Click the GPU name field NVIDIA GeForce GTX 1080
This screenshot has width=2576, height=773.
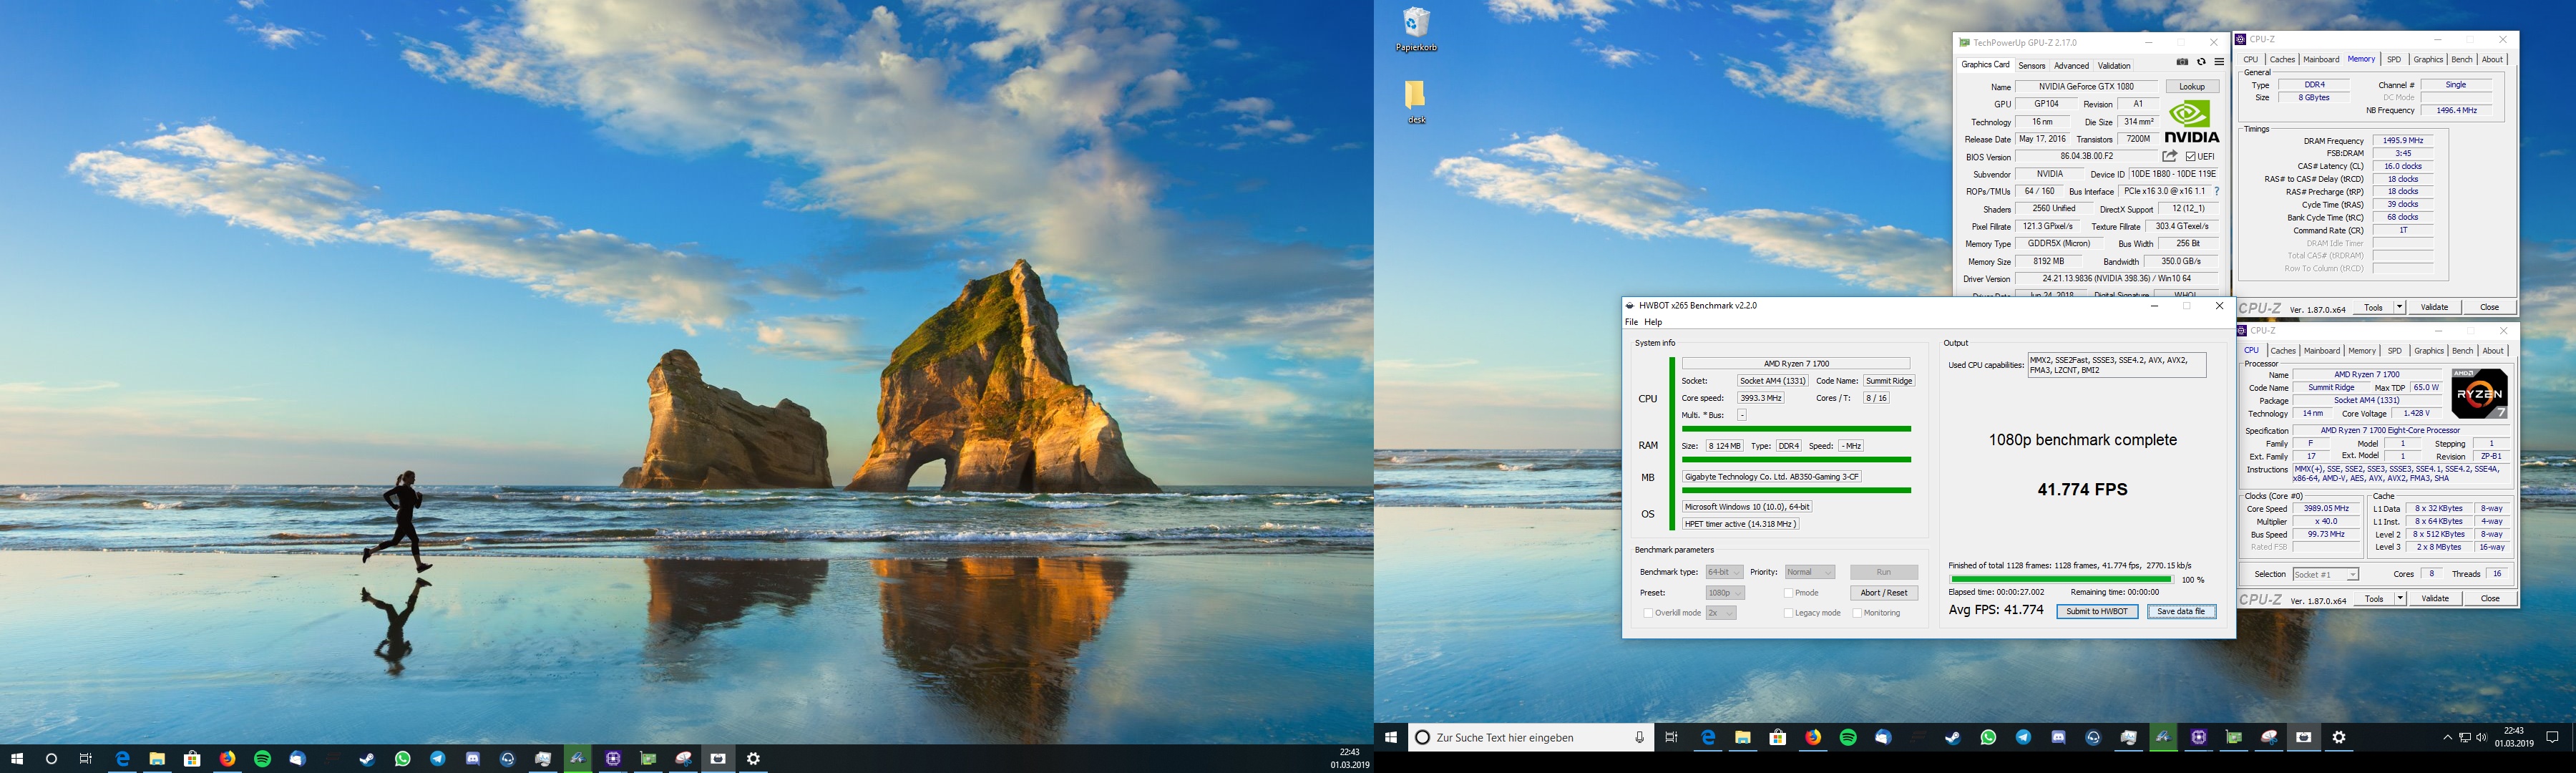(2086, 87)
